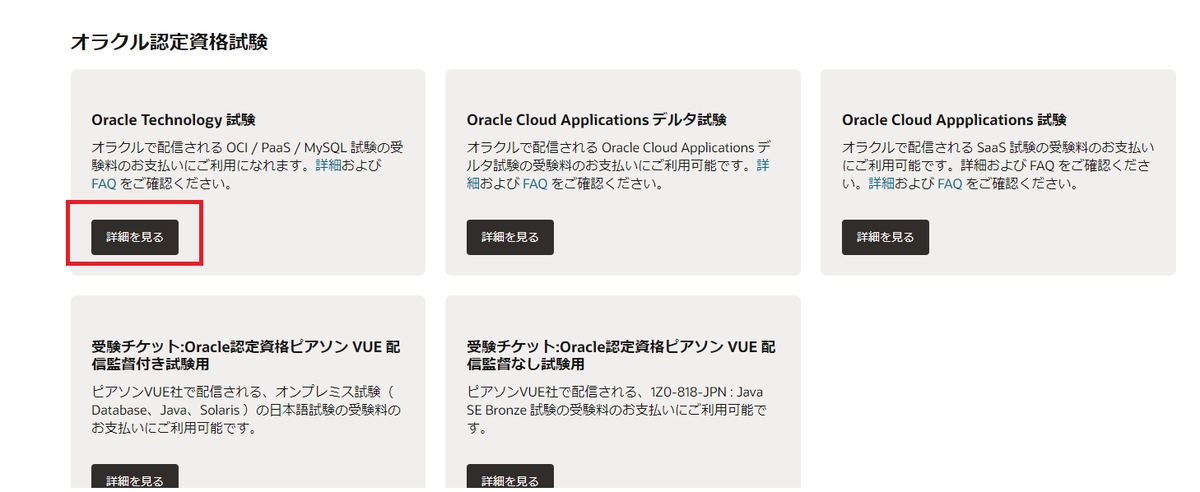Select the オンプレミス試験 Database、Java、Solaris description
Image resolution: width=1200 pixels, height=492 pixels.
(245, 410)
